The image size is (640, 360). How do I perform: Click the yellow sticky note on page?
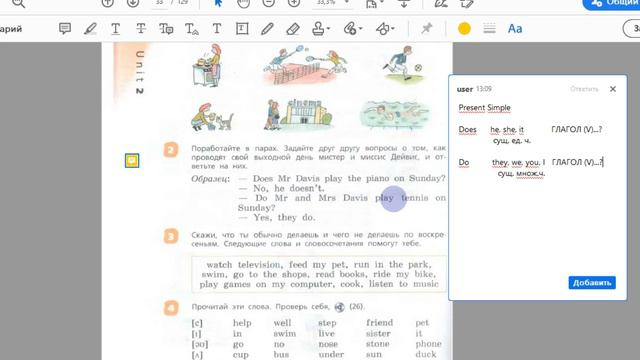pos(132,160)
